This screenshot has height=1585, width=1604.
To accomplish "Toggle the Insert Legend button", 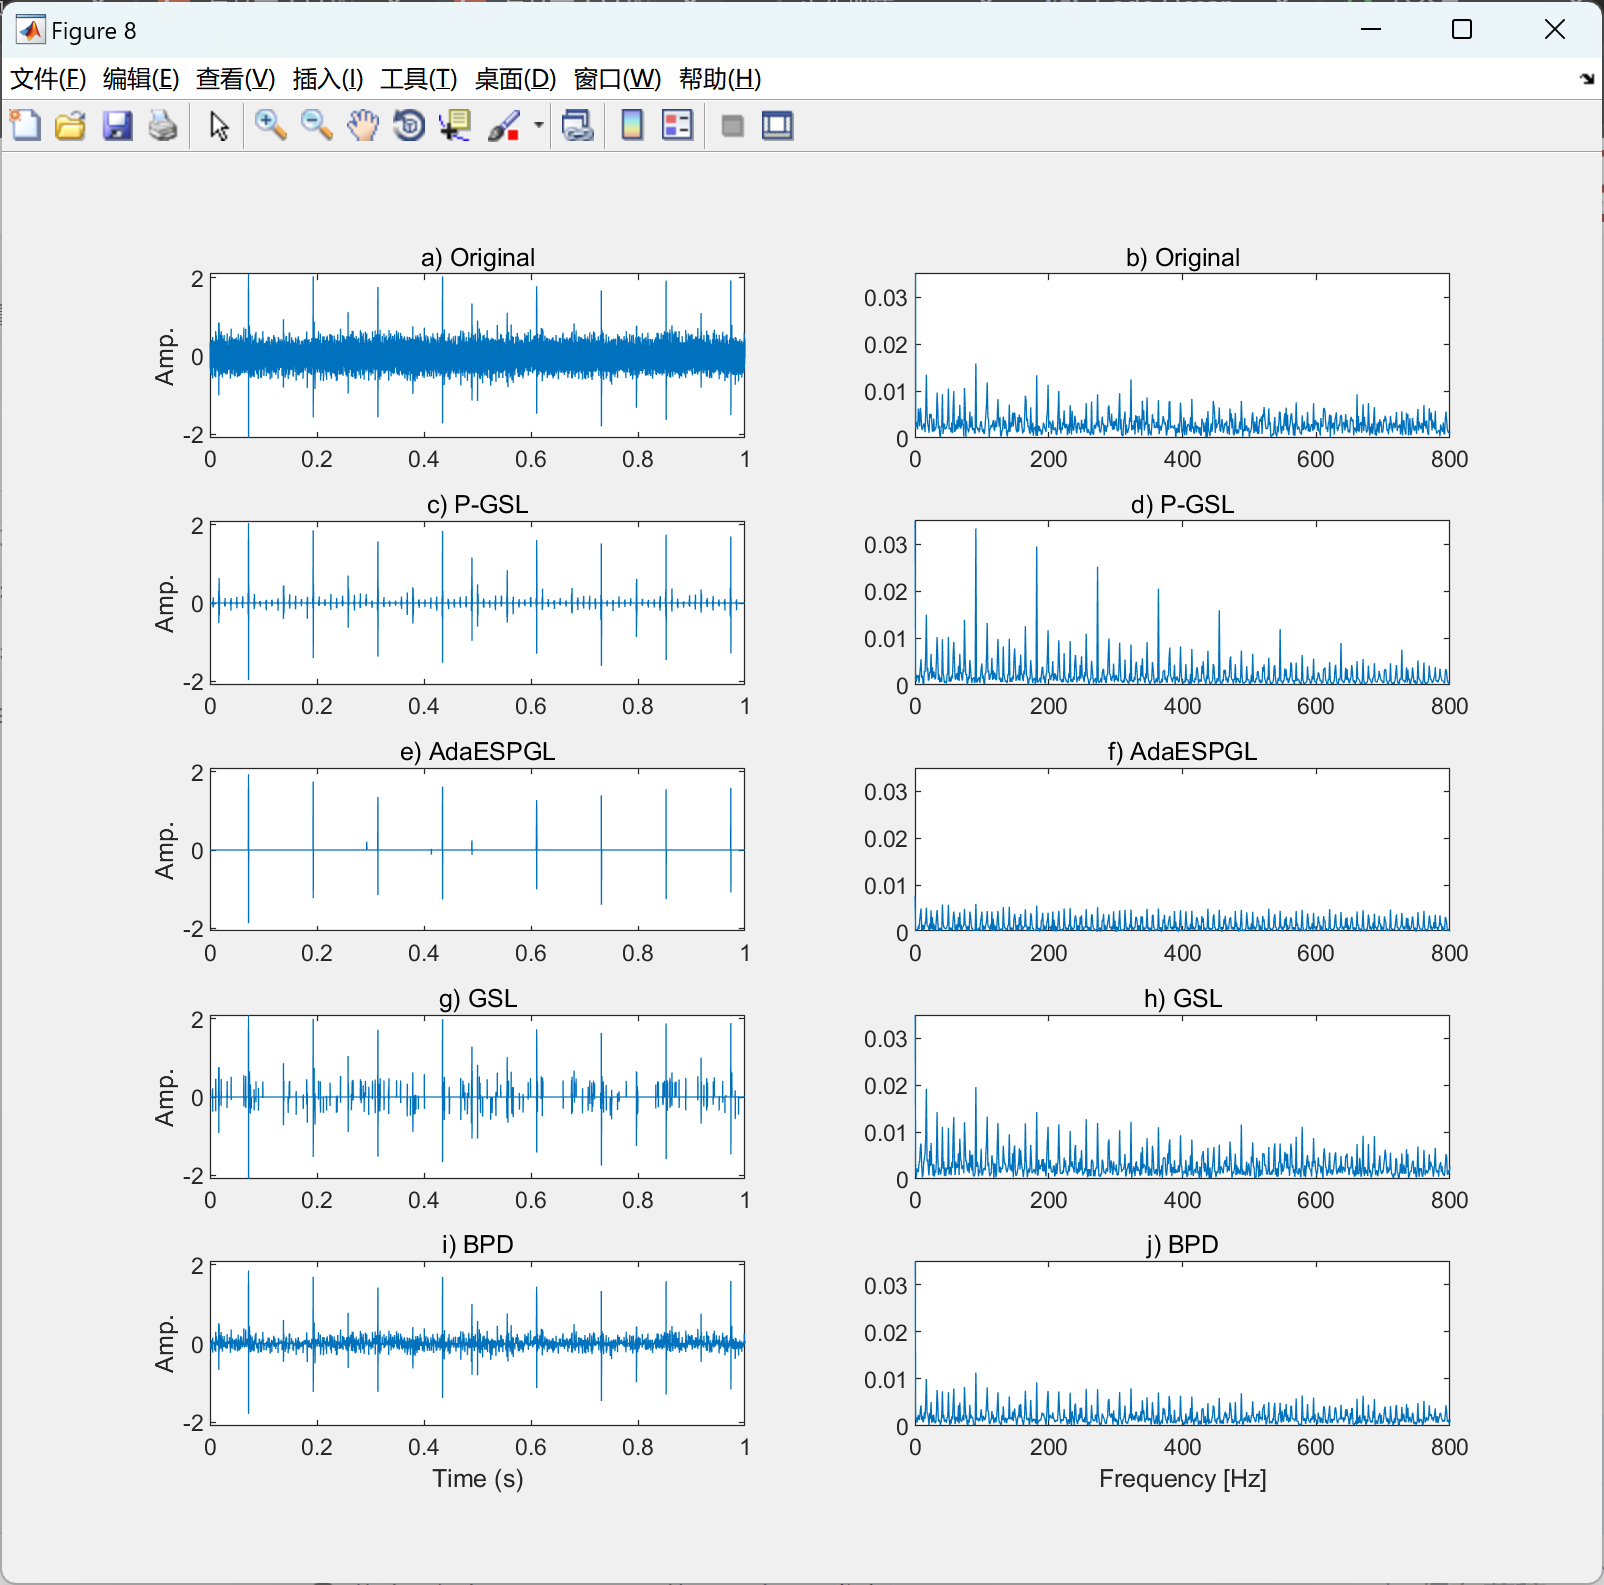I will click(677, 126).
